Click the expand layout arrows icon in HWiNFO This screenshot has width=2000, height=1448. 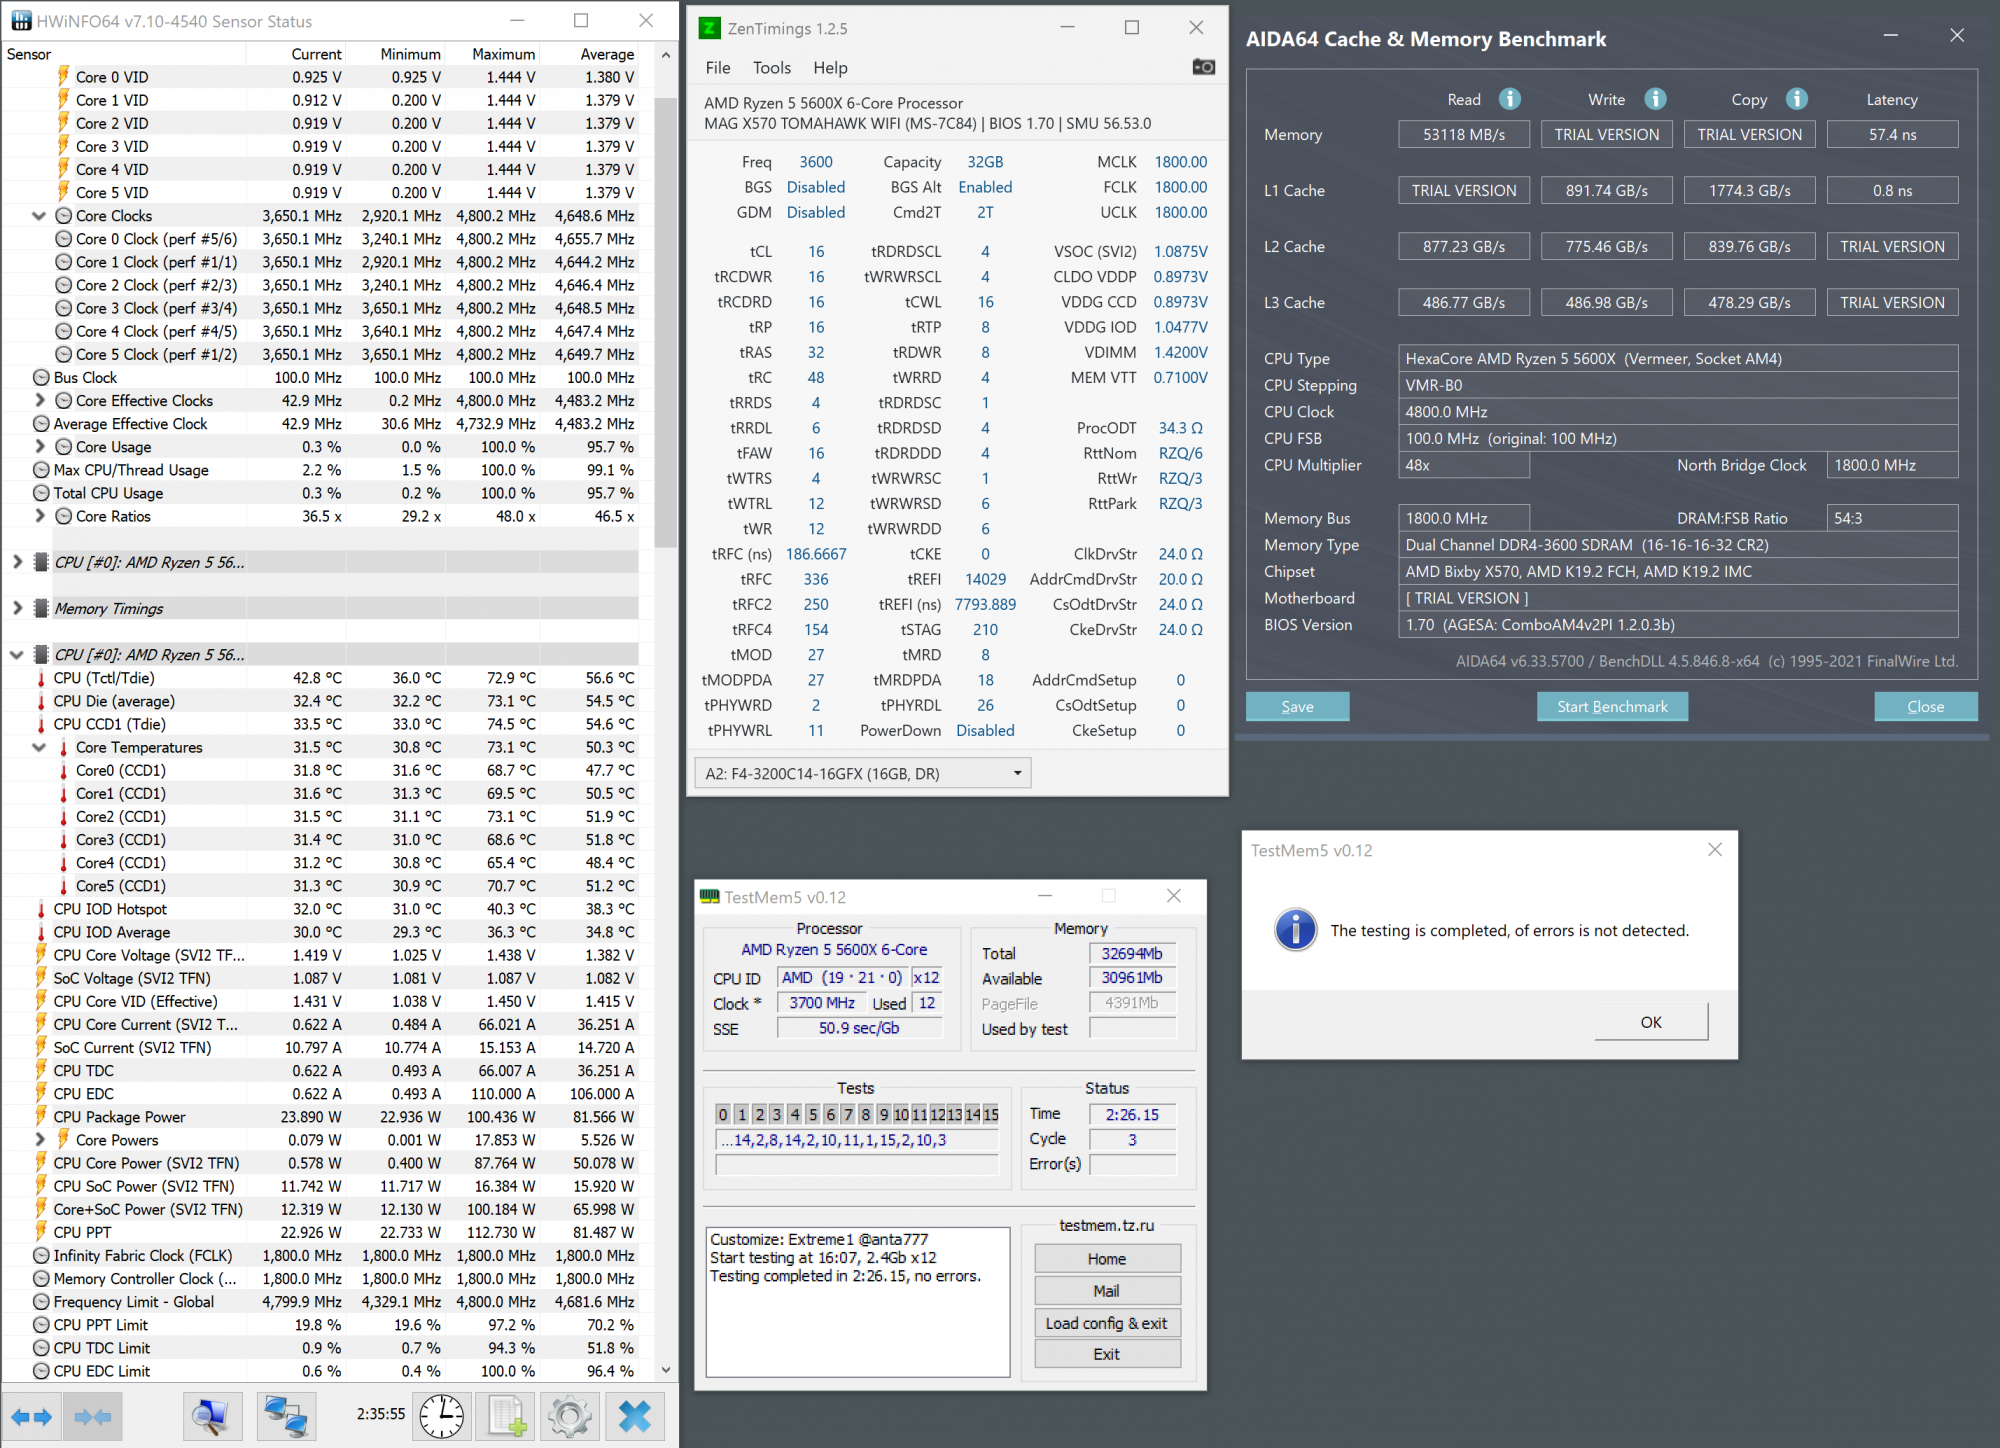pos(31,1416)
